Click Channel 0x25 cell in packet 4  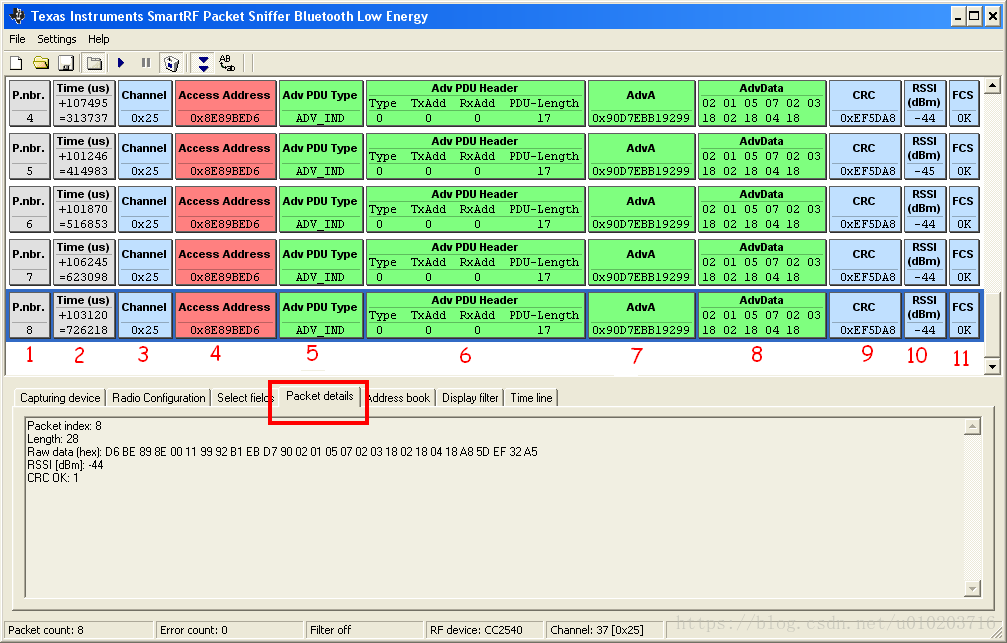click(144, 103)
